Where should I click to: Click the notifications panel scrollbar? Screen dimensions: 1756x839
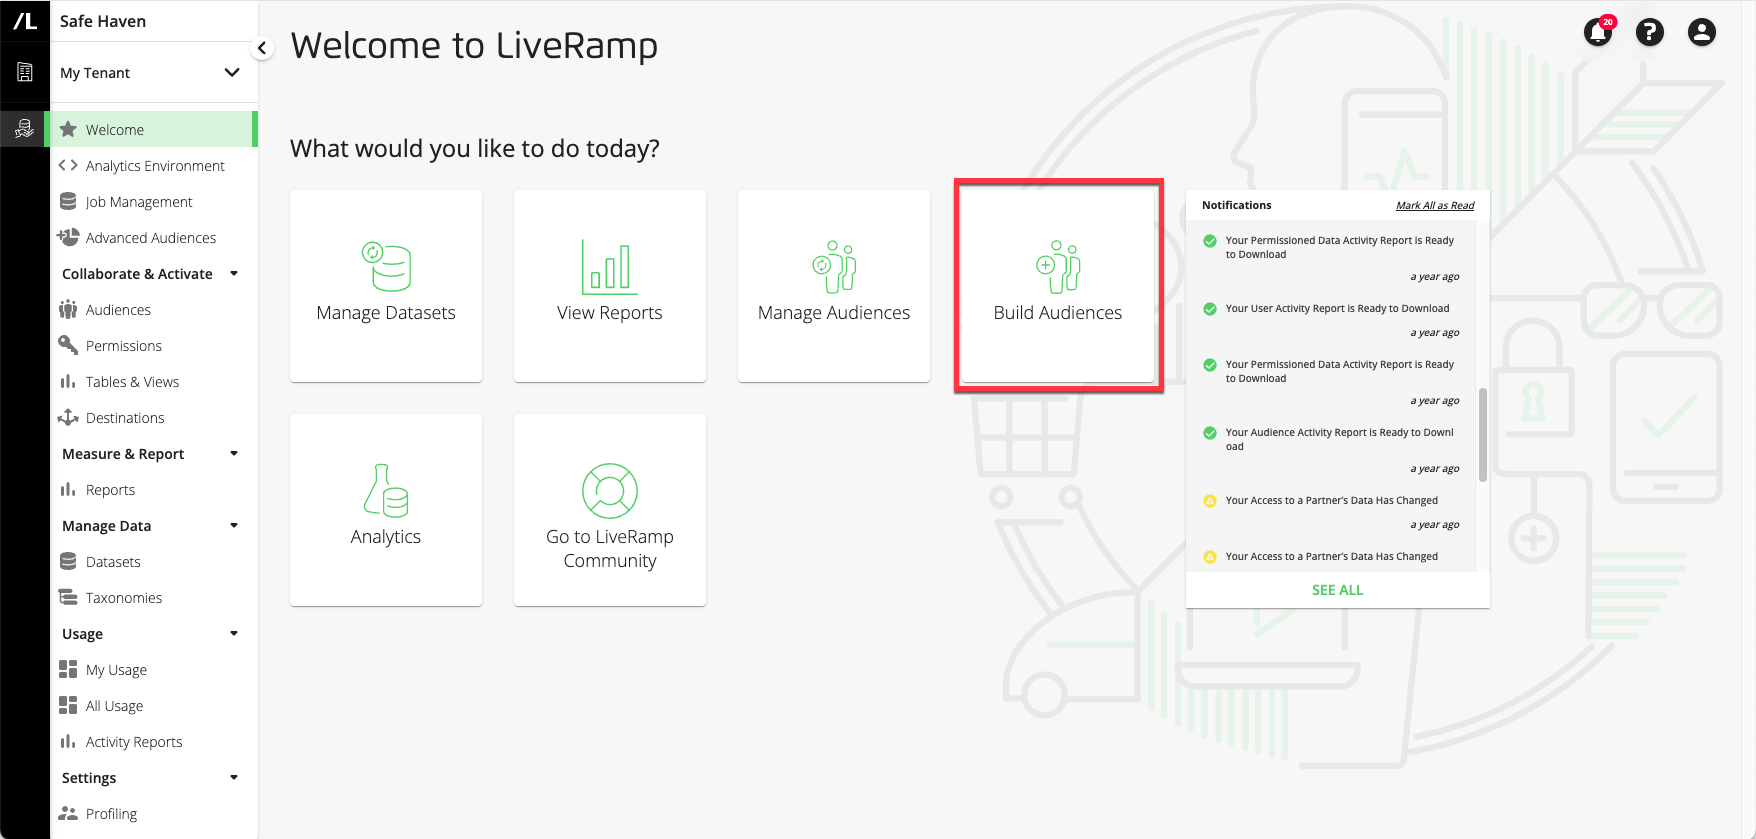point(1483,434)
